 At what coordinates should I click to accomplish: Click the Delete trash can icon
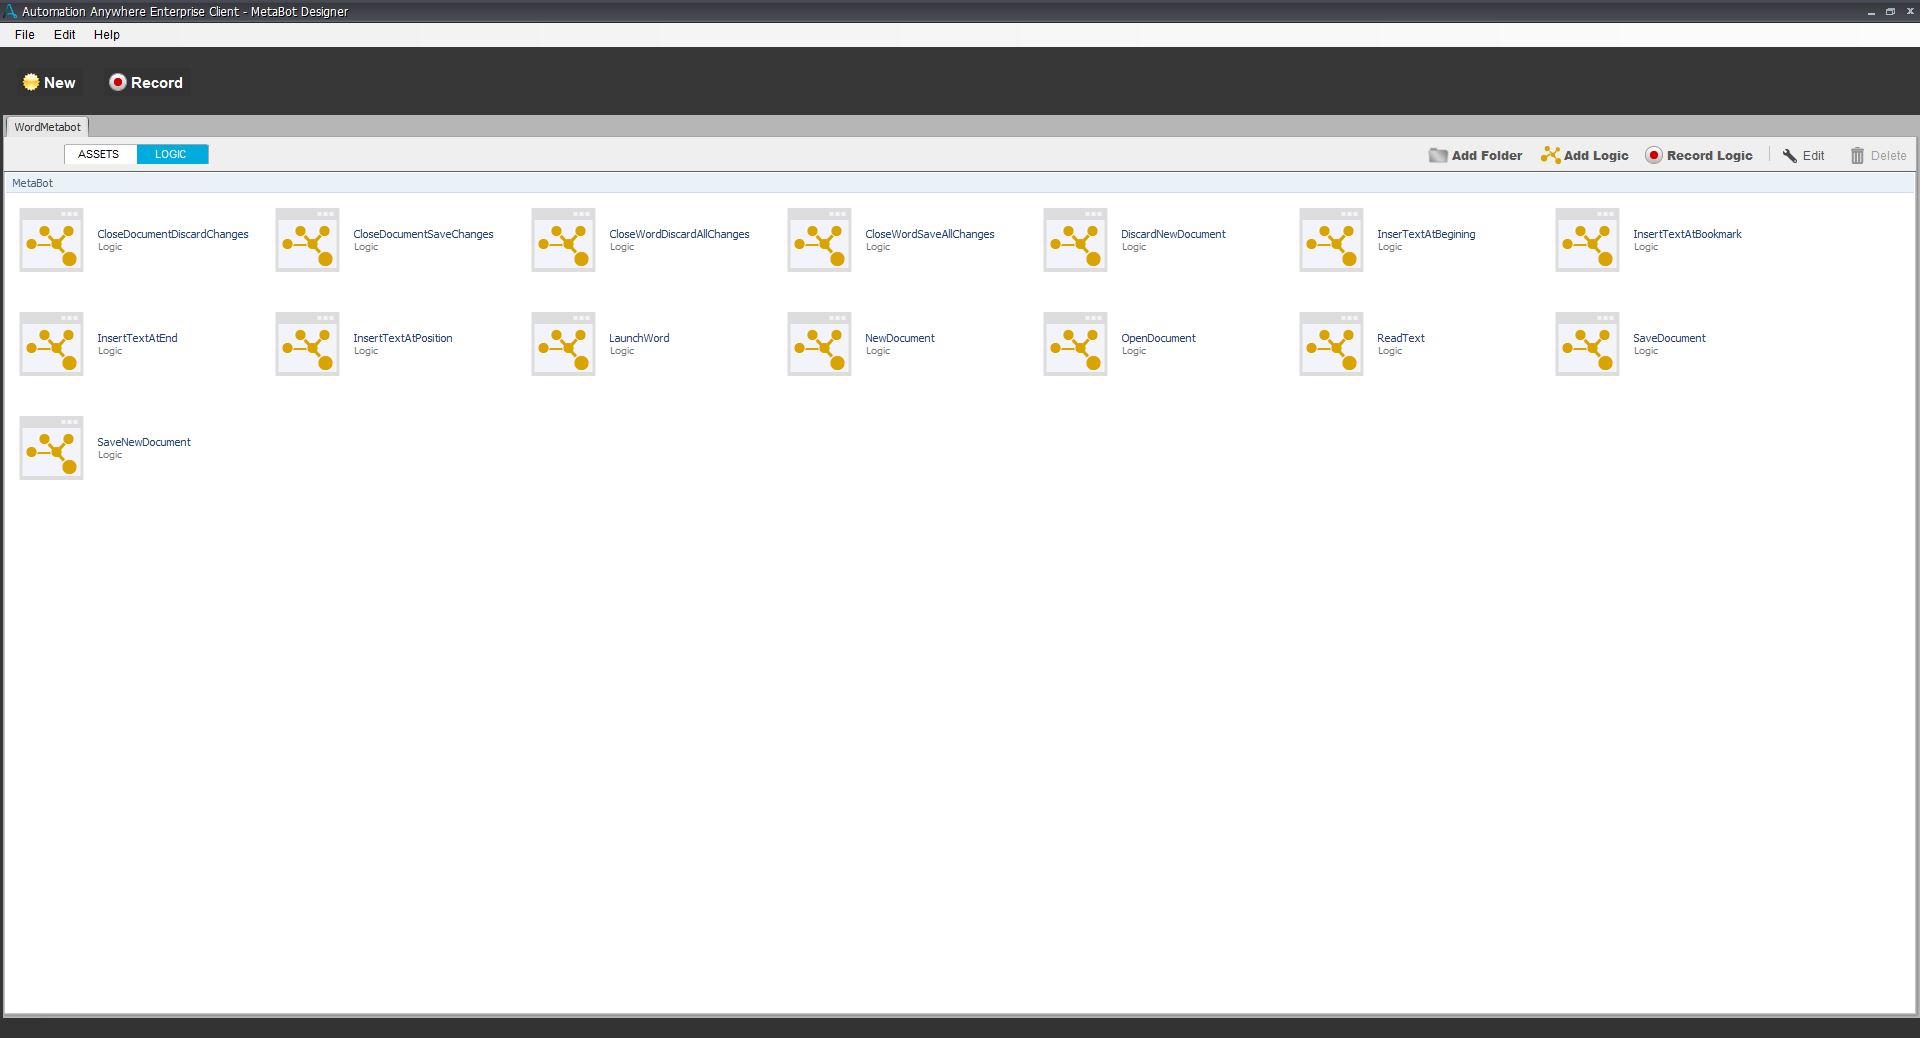(x=1857, y=155)
